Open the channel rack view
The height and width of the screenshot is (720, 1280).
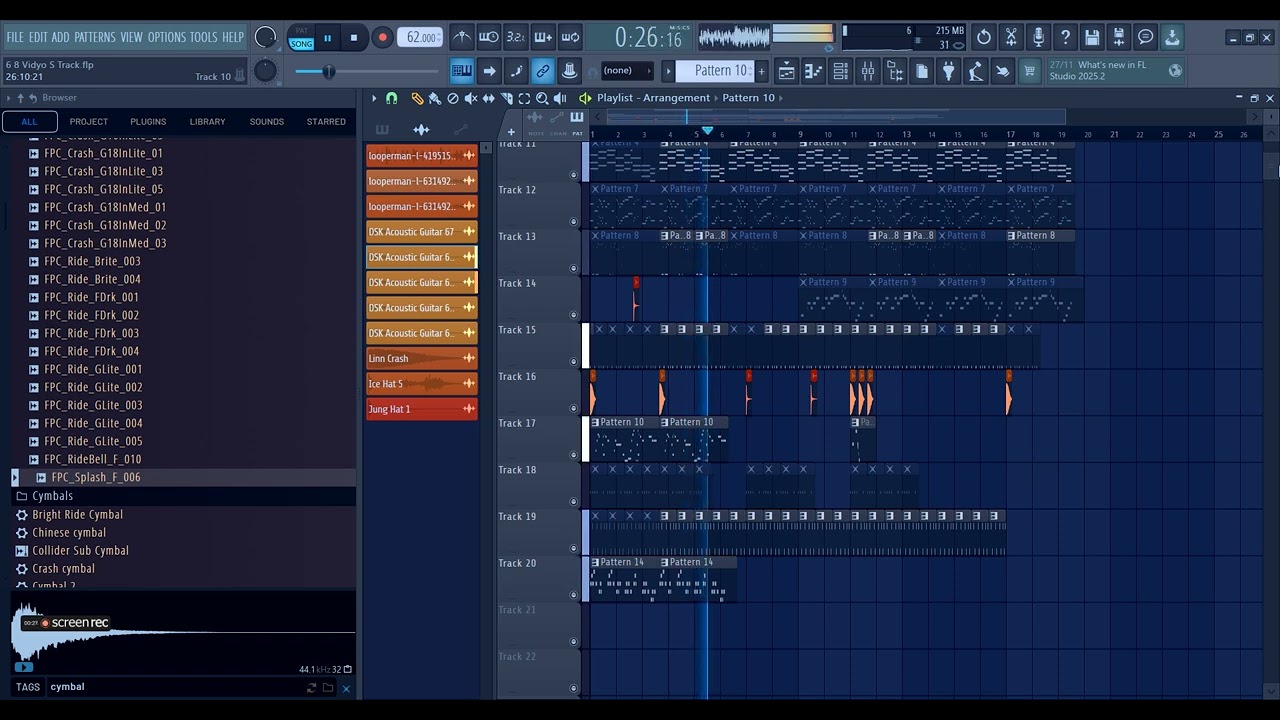[x=841, y=71]
